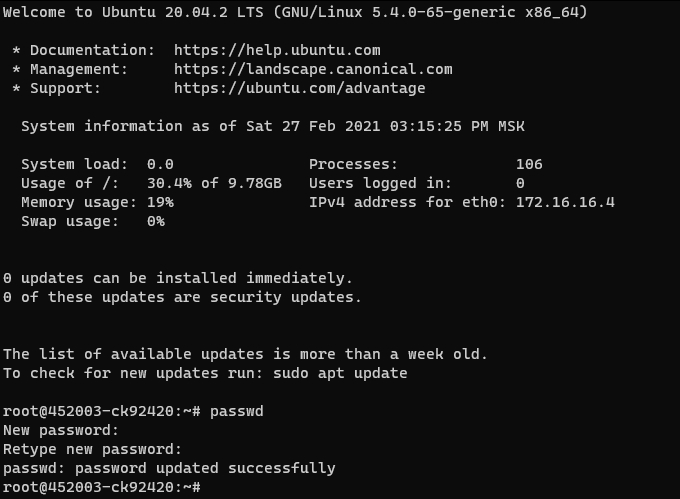Click the Swap usage 0% value
680x499 pixels.
pos(155,221)
